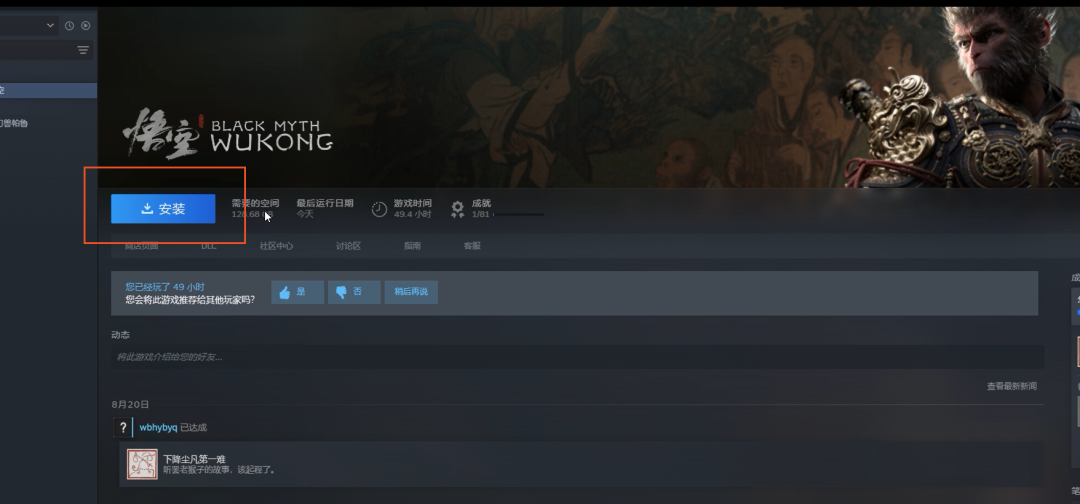Click the 游戏时间 clock icon
This screenshot has width=1080, height=504.
(x=380, y=209)
